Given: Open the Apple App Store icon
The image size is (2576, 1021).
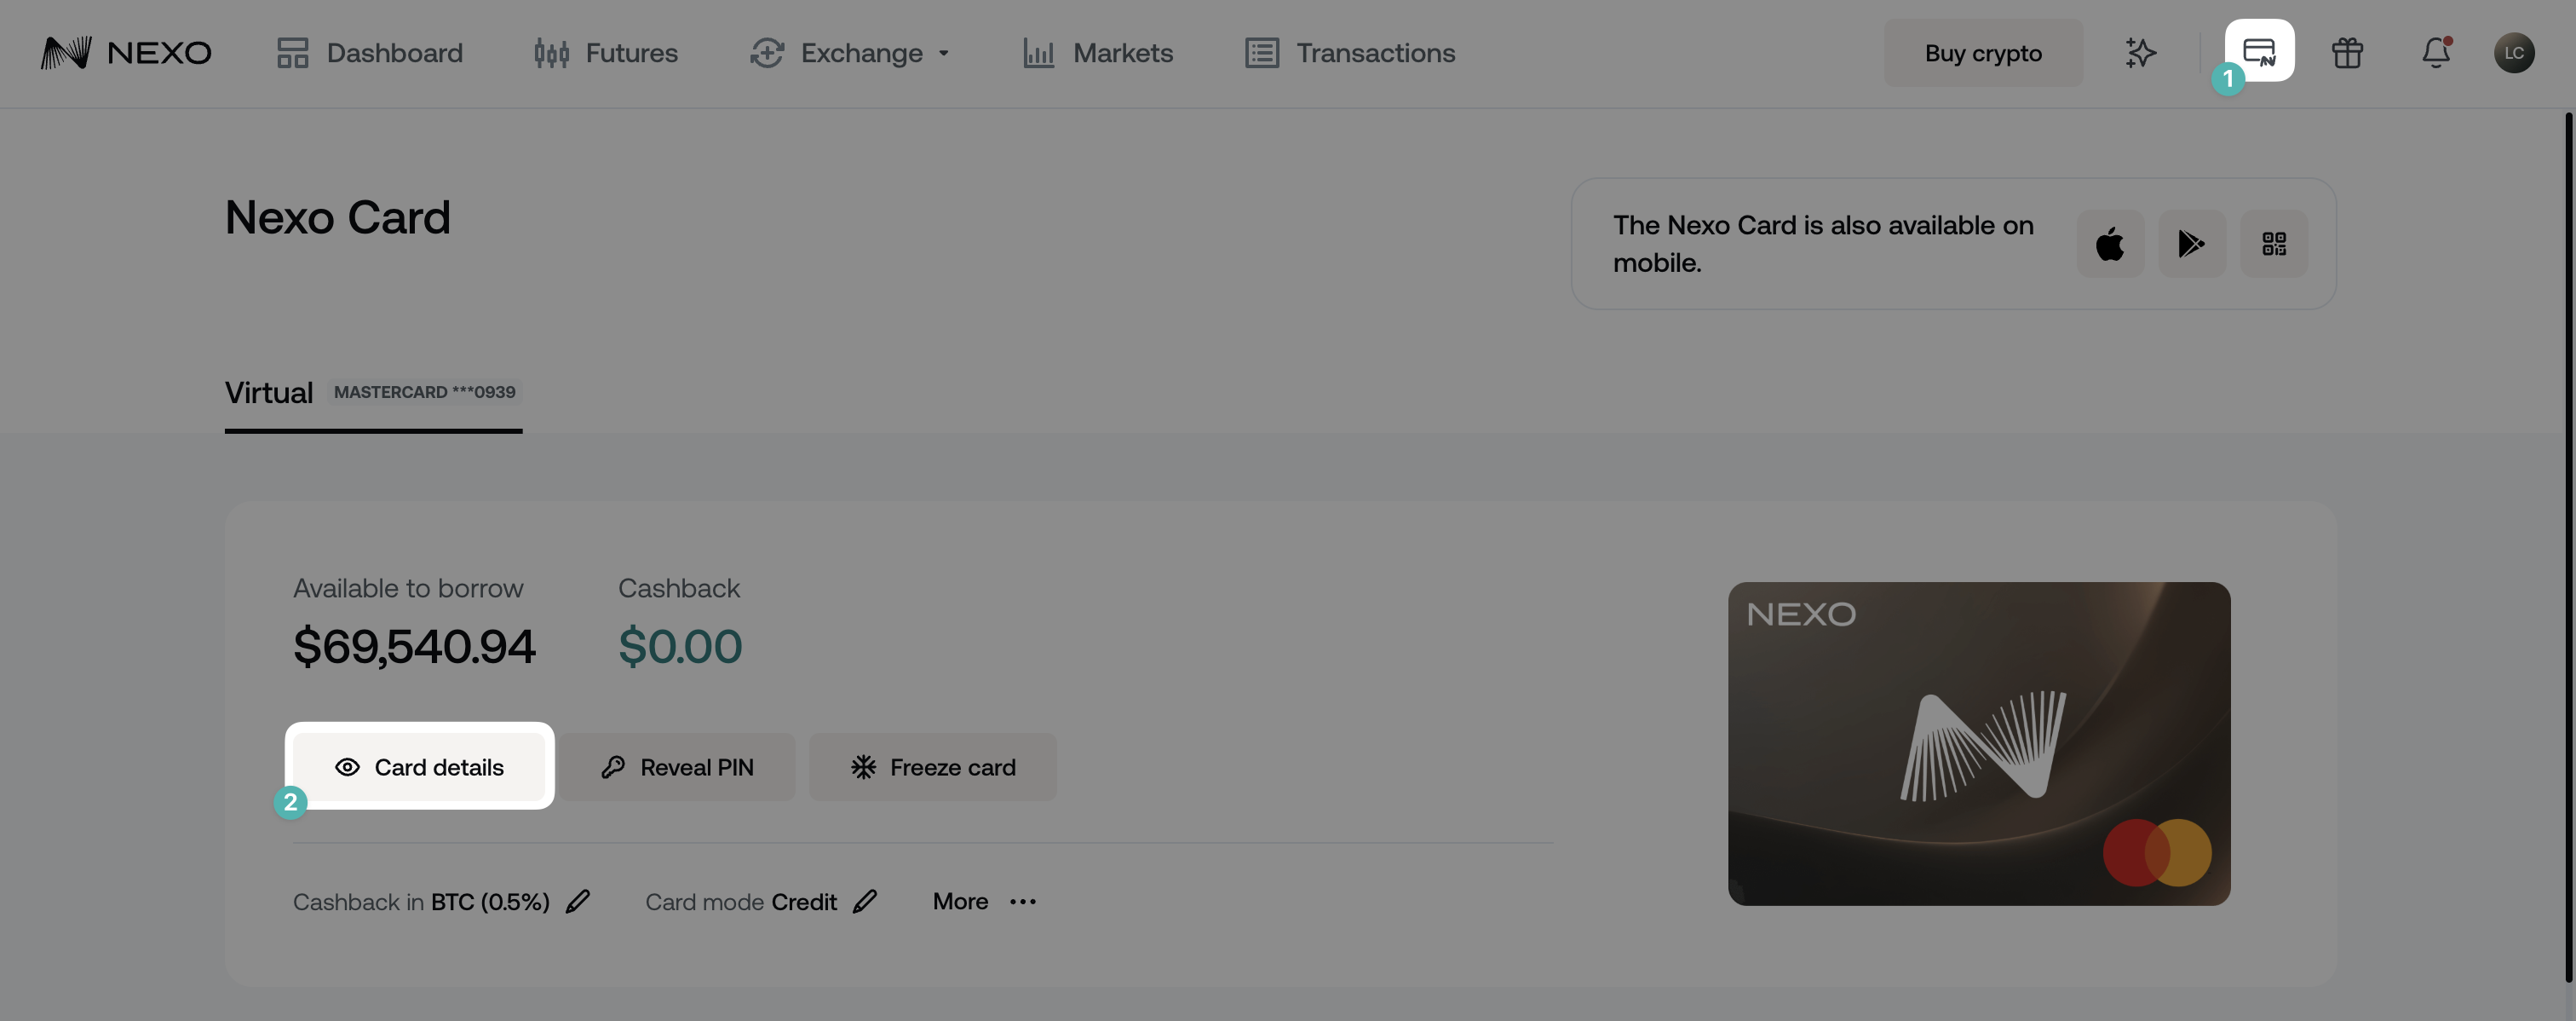Looking at the screenshot, I should tap(2110, 243).
